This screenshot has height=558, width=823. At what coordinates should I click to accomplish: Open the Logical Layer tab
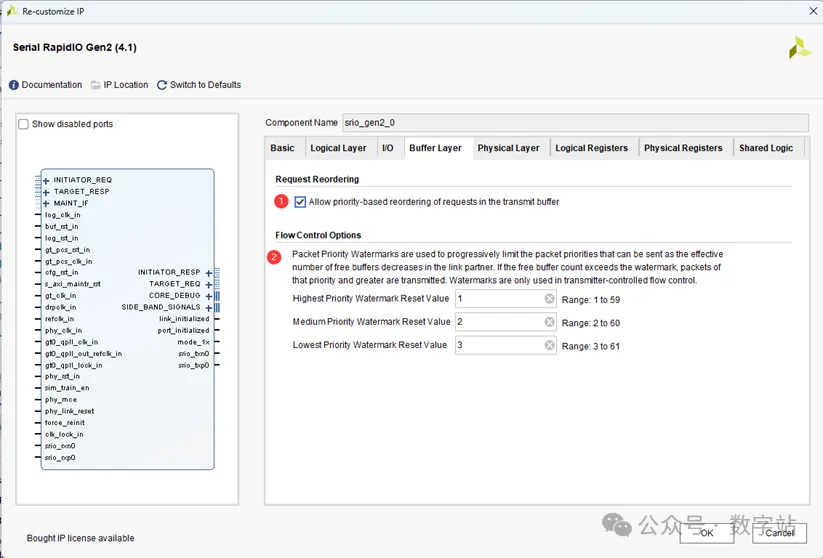pyautogui.click(x=338, y=148)
